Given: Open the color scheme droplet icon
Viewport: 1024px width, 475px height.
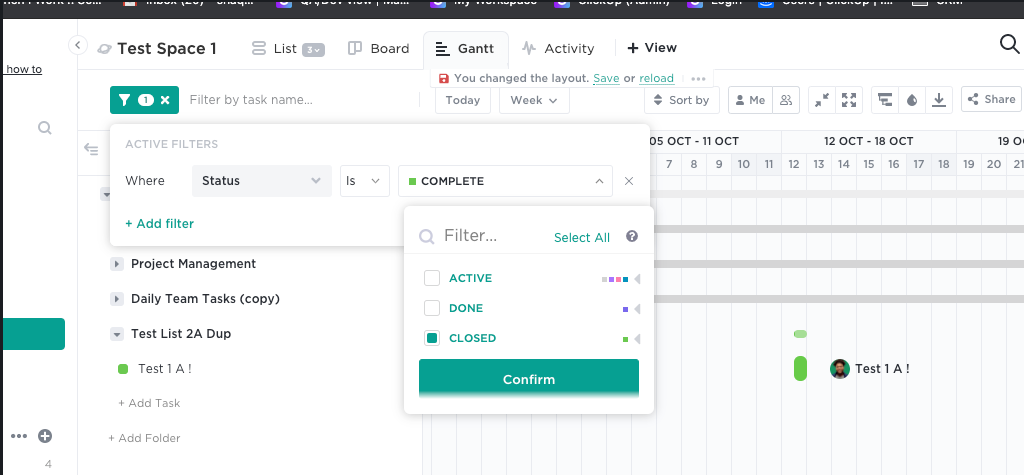Looking at the screenshot, I should coord(911,100).
